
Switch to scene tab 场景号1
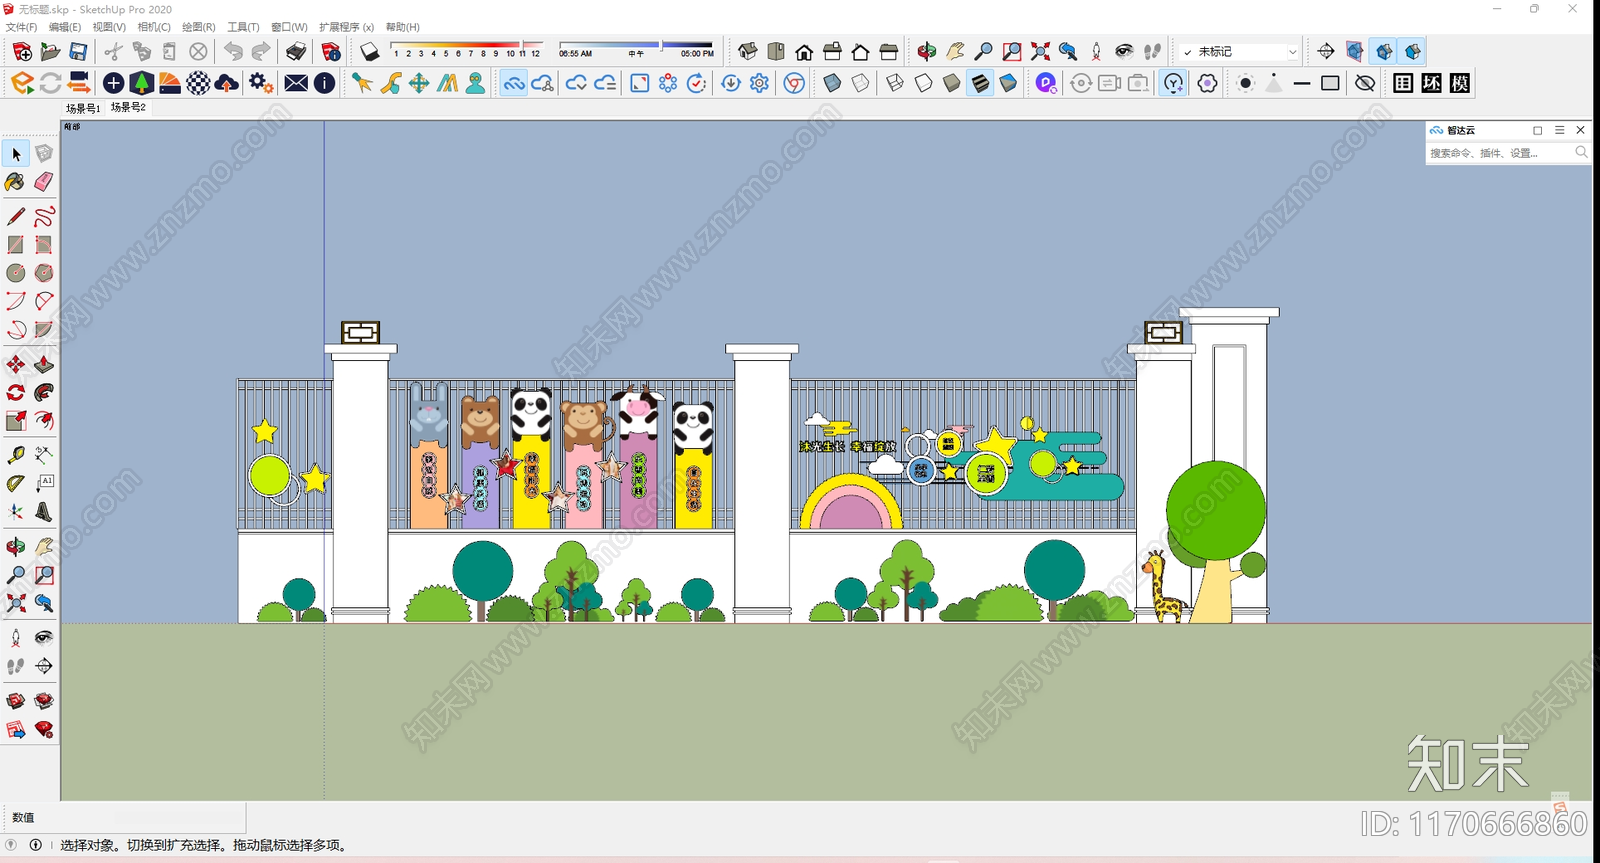pyautogui.click(x=83, y=108)
